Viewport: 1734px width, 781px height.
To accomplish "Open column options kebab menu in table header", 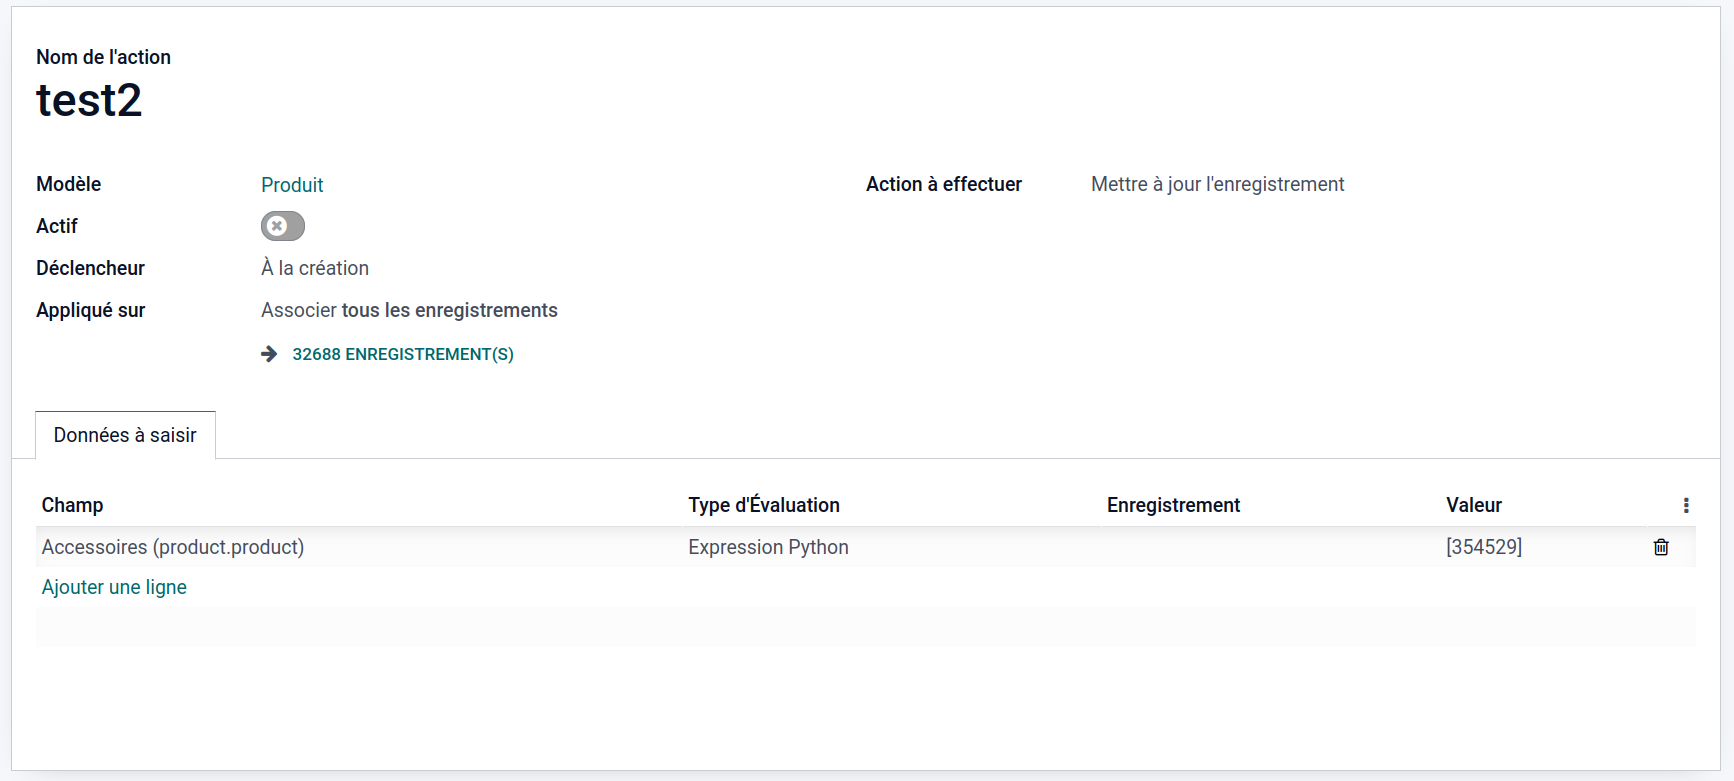I will point(1686,506).
